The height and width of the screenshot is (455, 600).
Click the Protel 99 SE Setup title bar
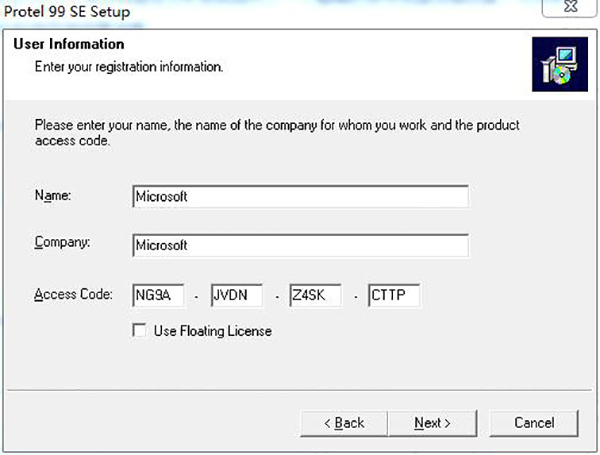pyautogui.click(x=250, y=10)
